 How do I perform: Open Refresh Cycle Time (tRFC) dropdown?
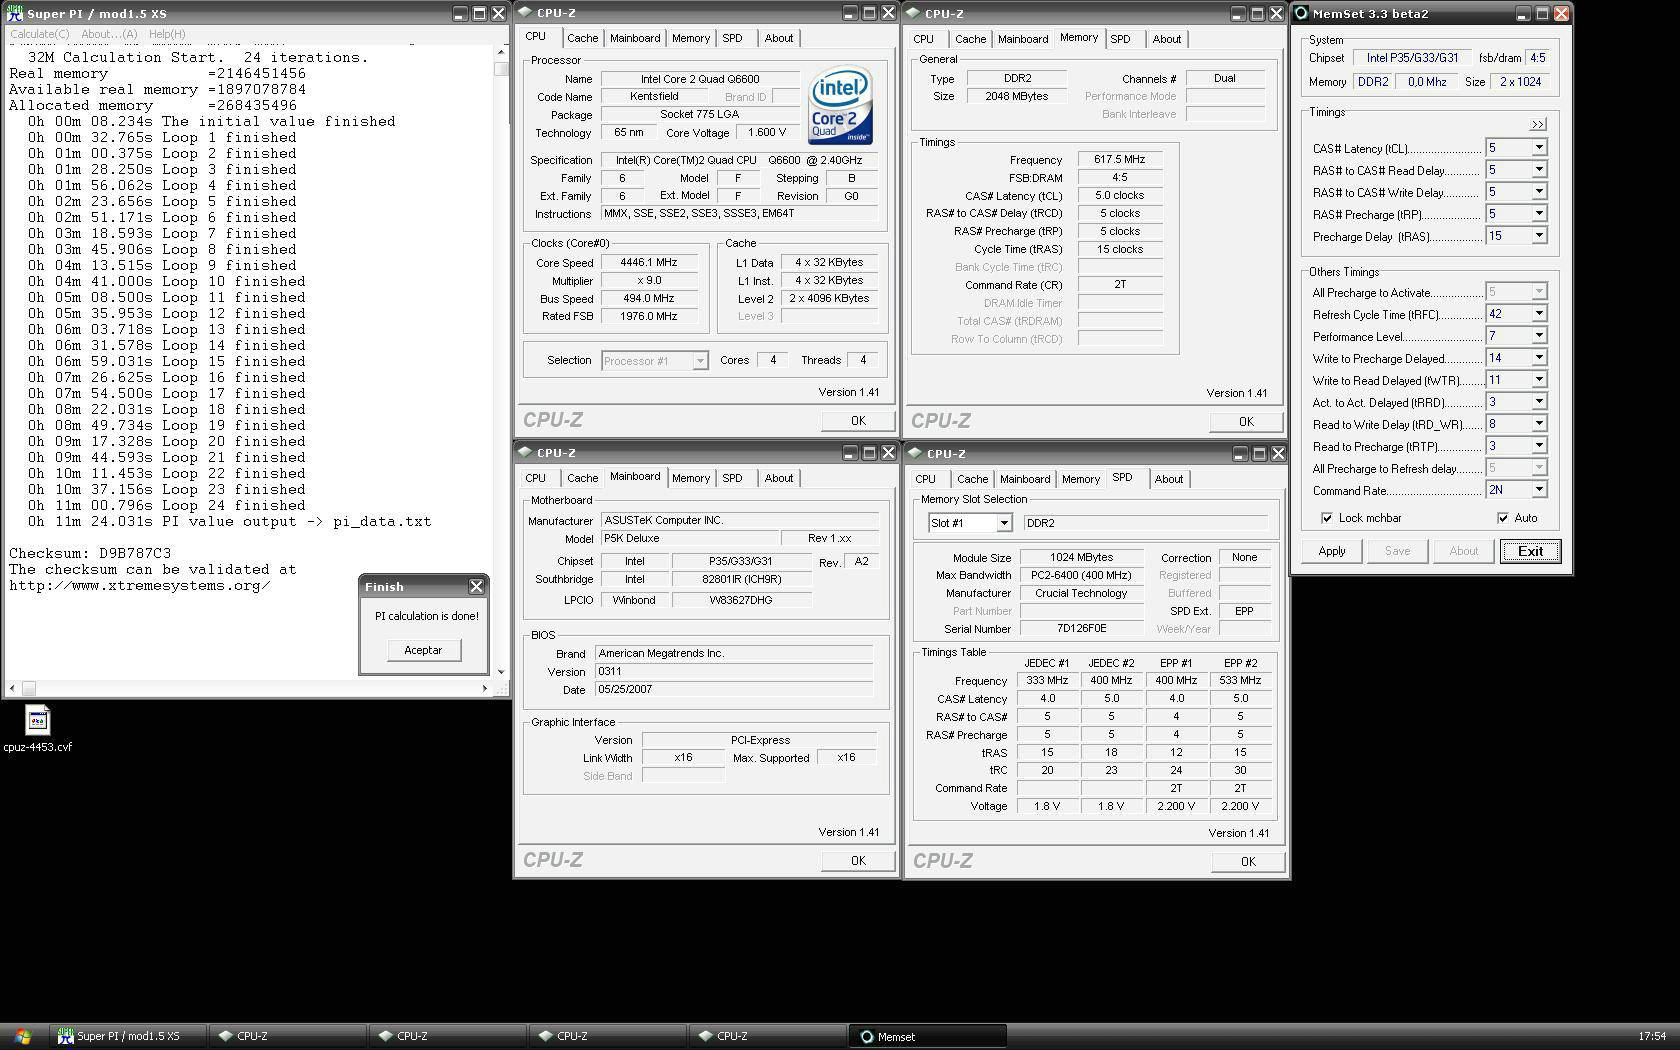1539,314
